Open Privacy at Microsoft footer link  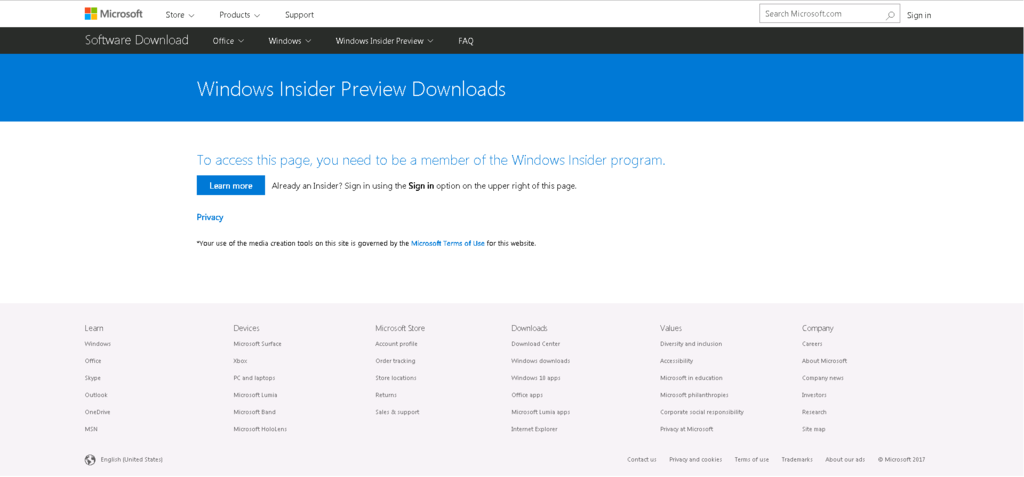tap(686, 429)
